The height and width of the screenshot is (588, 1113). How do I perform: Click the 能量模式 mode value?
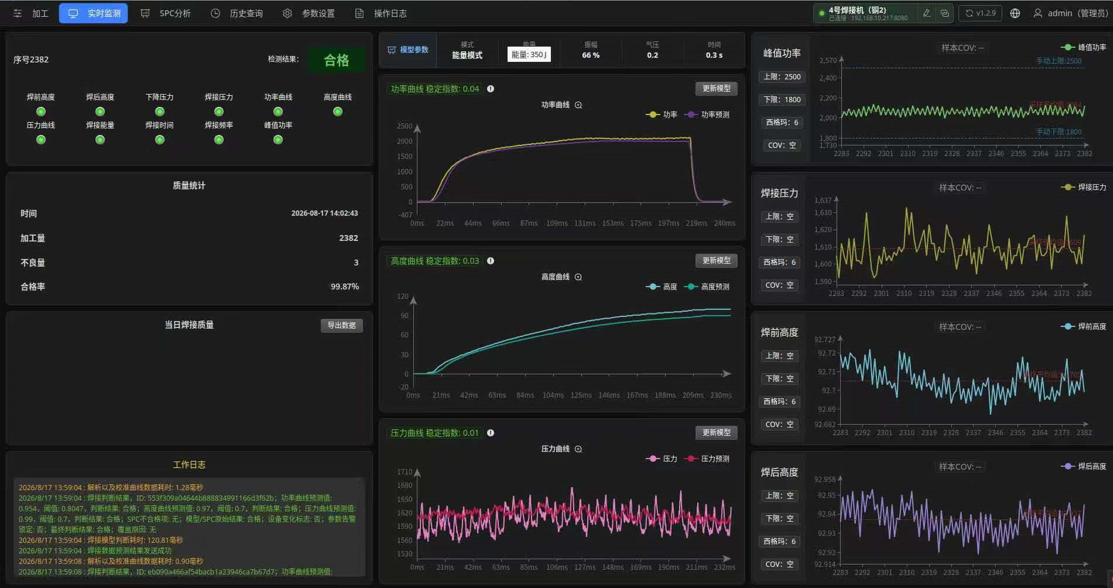(467, 55)
